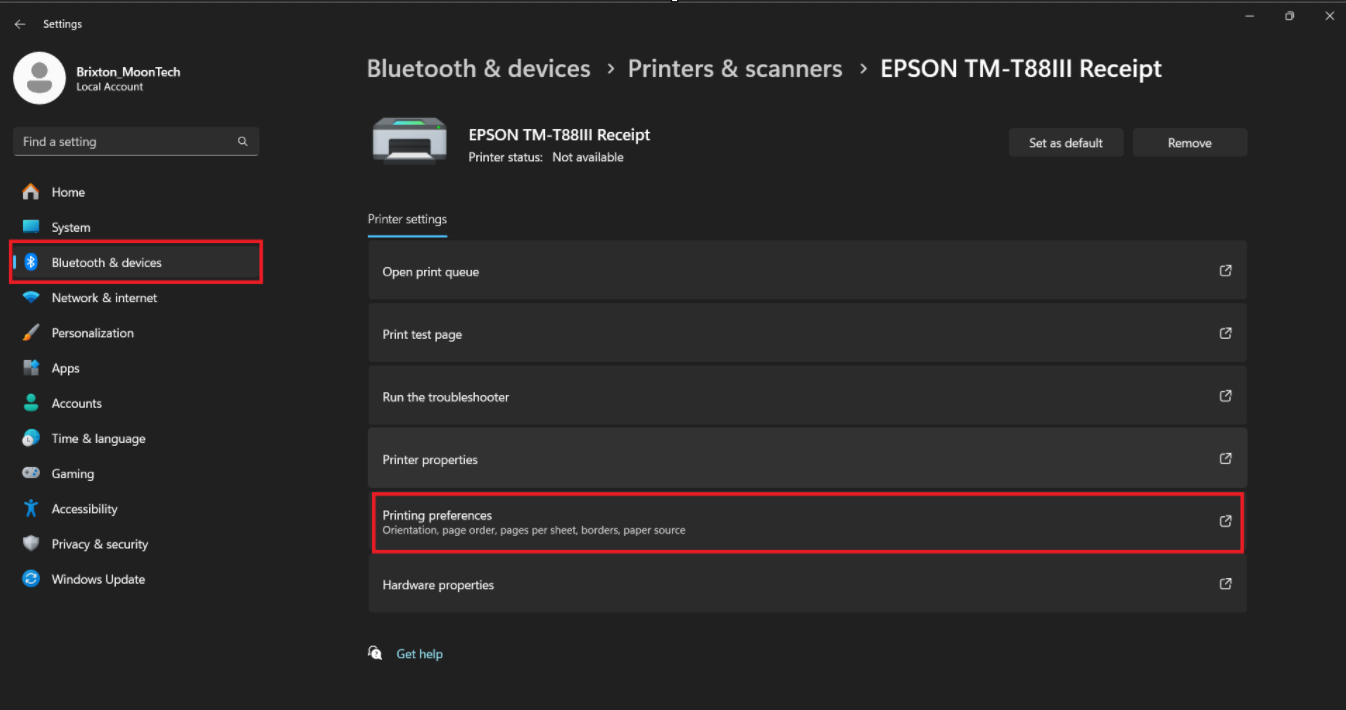Screen dimensions: 1346x710
Task: Select the Personalization brush icon
Action: [29, 332]
